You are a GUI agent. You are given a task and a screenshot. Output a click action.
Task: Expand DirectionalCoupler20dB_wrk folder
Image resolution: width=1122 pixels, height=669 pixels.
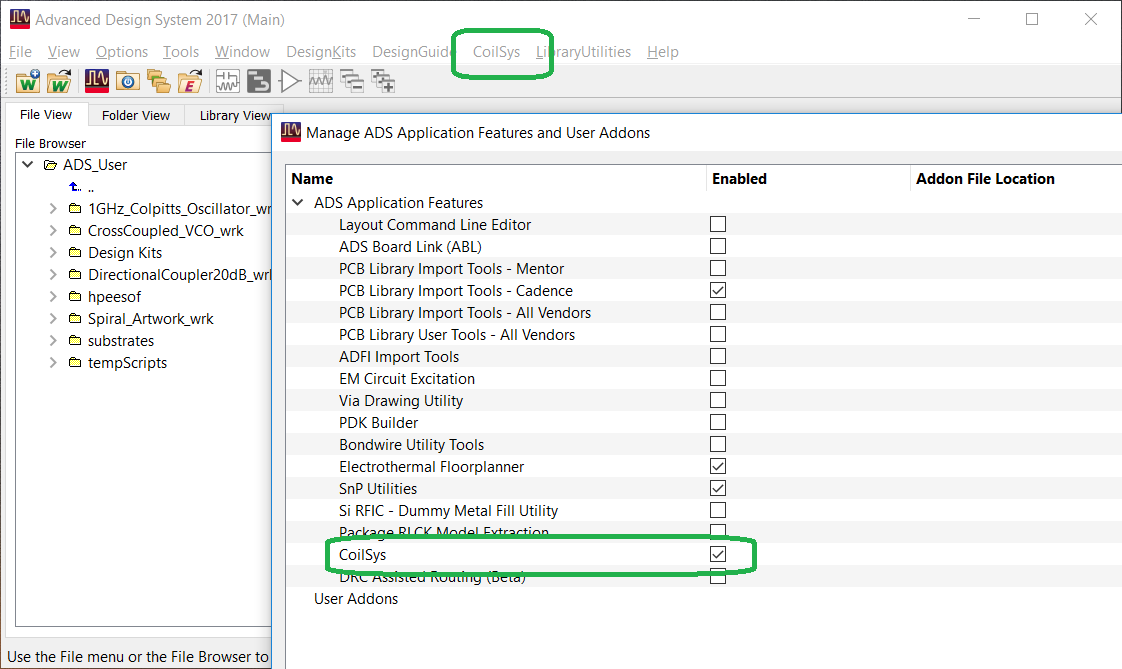tap(53, 274)
